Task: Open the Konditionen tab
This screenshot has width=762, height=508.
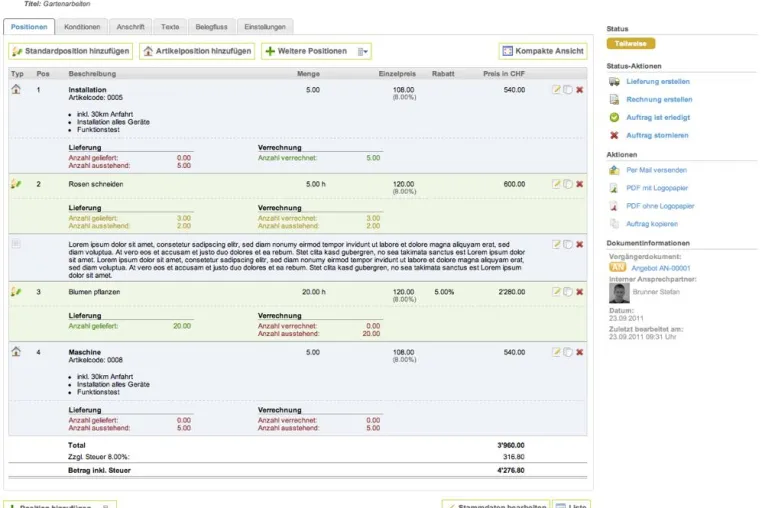Action: (82, 27)
